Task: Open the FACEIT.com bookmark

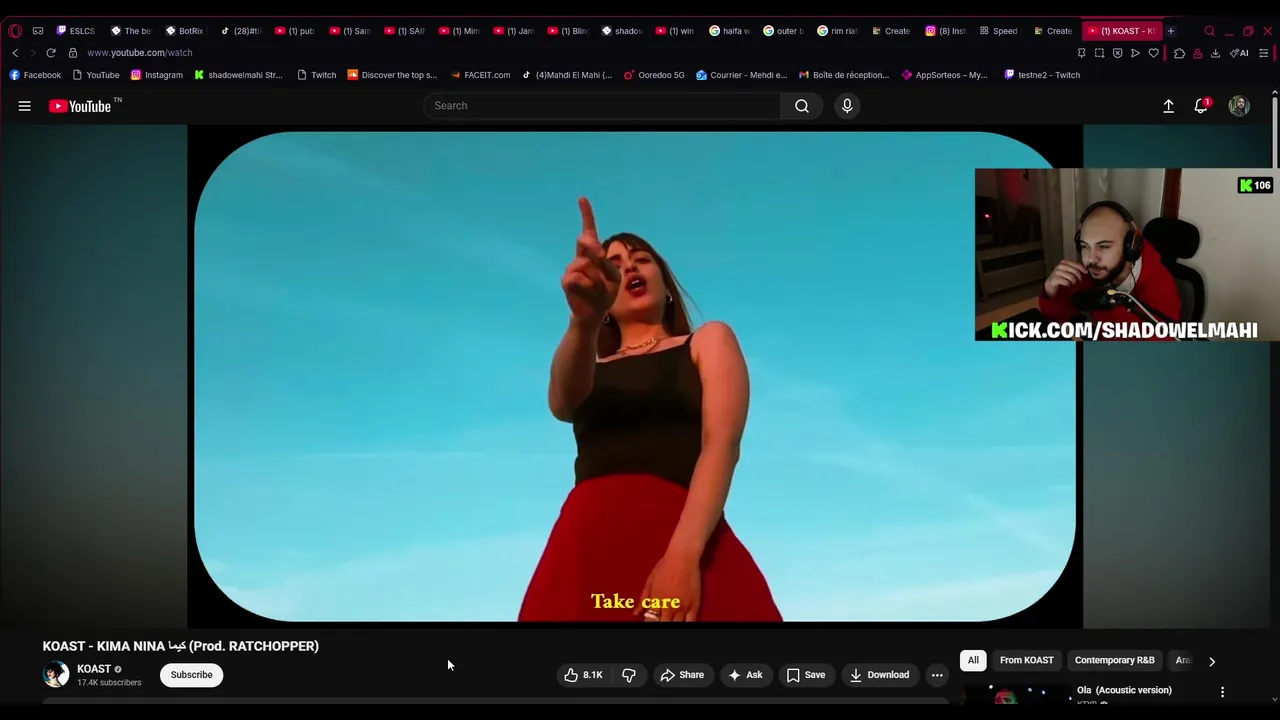Action: point(480,75)
